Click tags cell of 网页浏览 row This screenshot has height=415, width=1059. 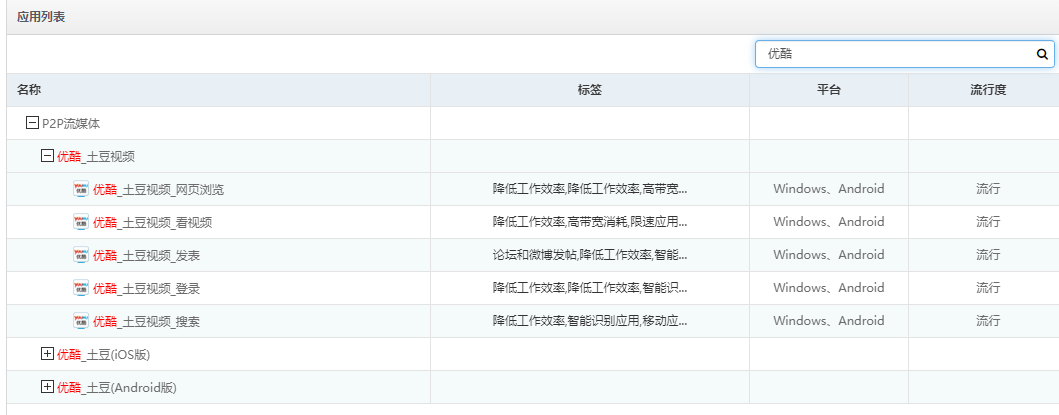point(590,189)
